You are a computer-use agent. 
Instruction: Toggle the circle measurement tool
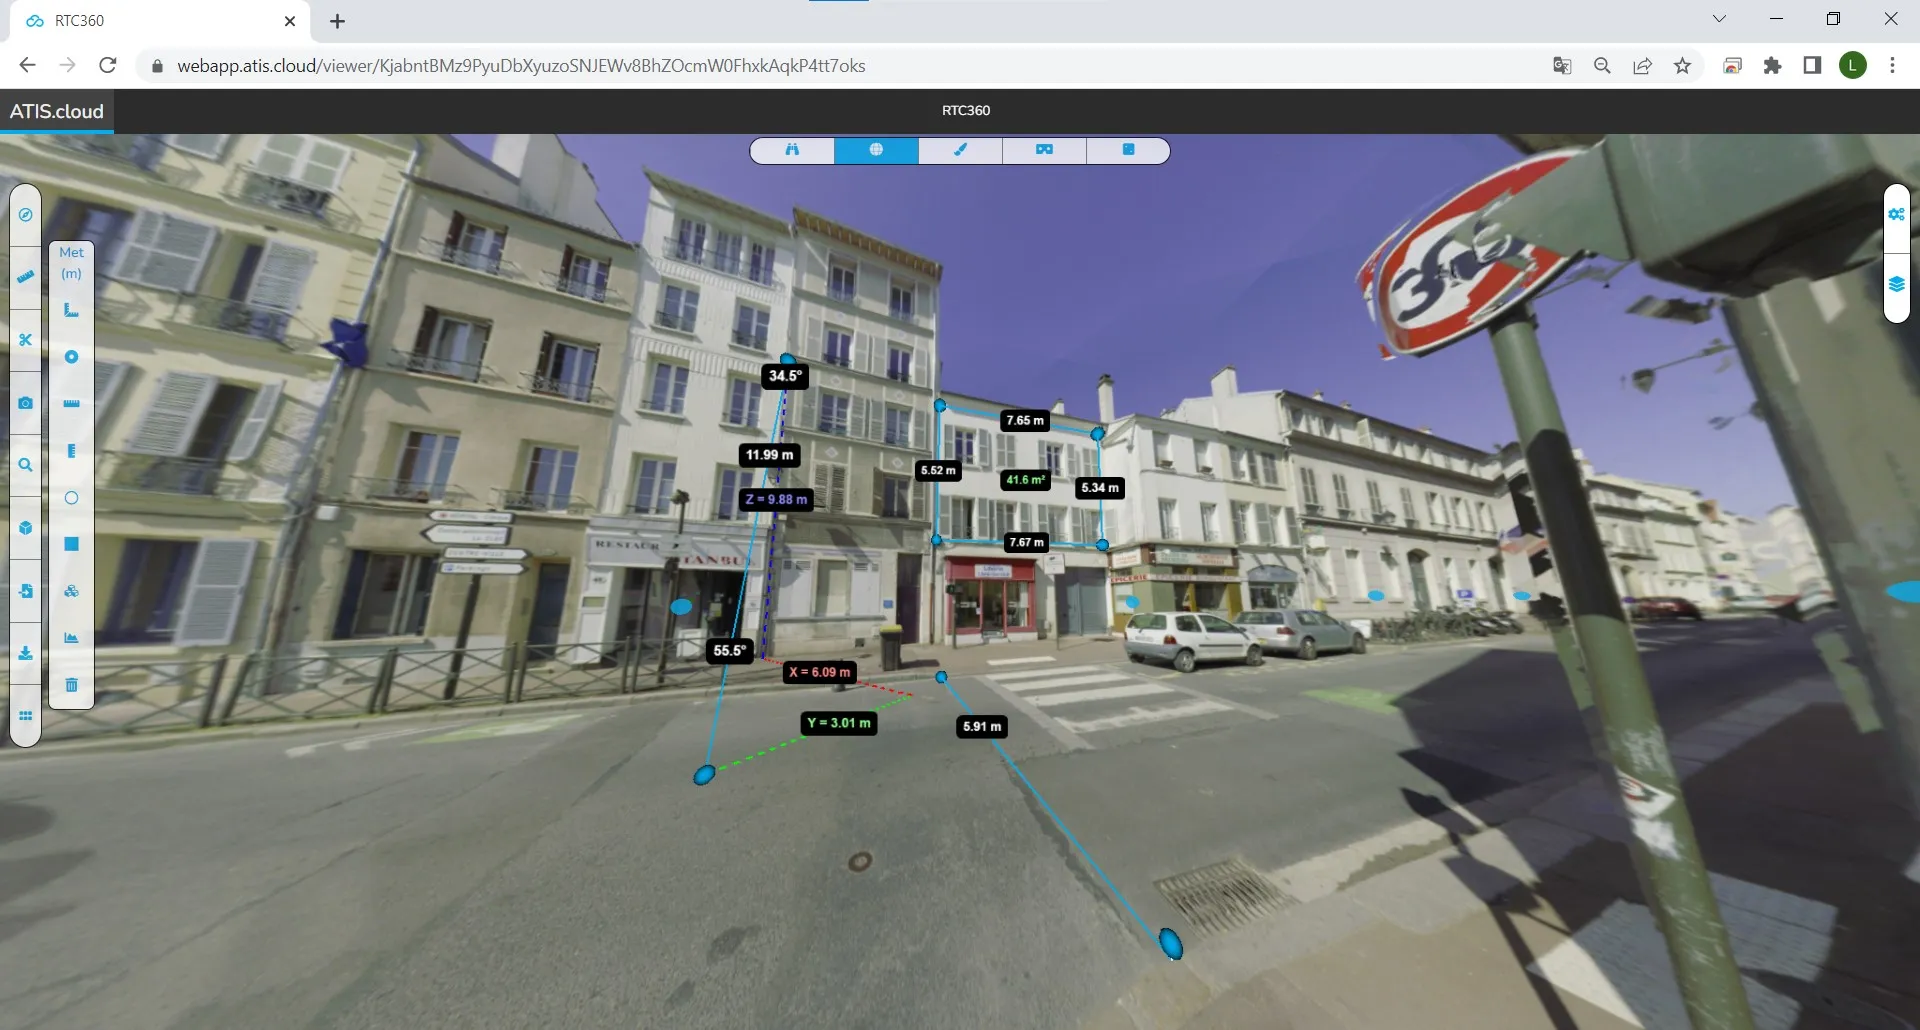[71, 497]
